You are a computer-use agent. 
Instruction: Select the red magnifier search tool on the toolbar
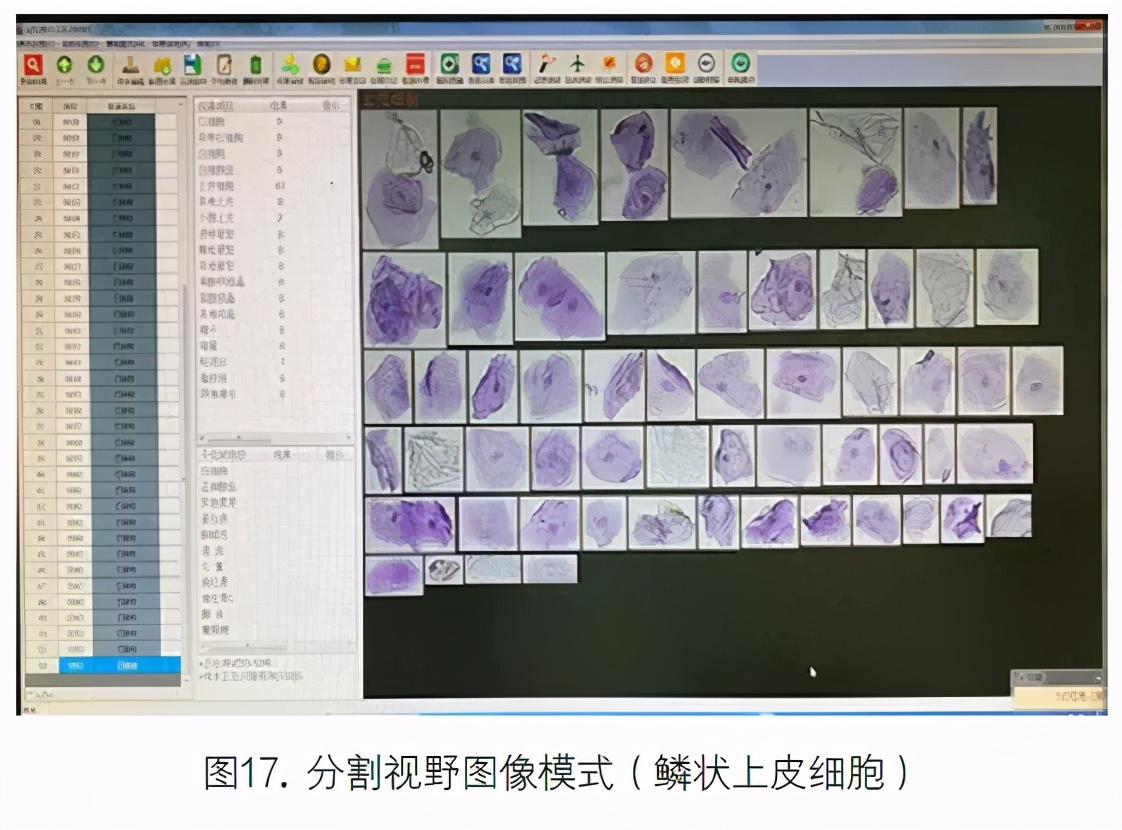pos(32,64)
